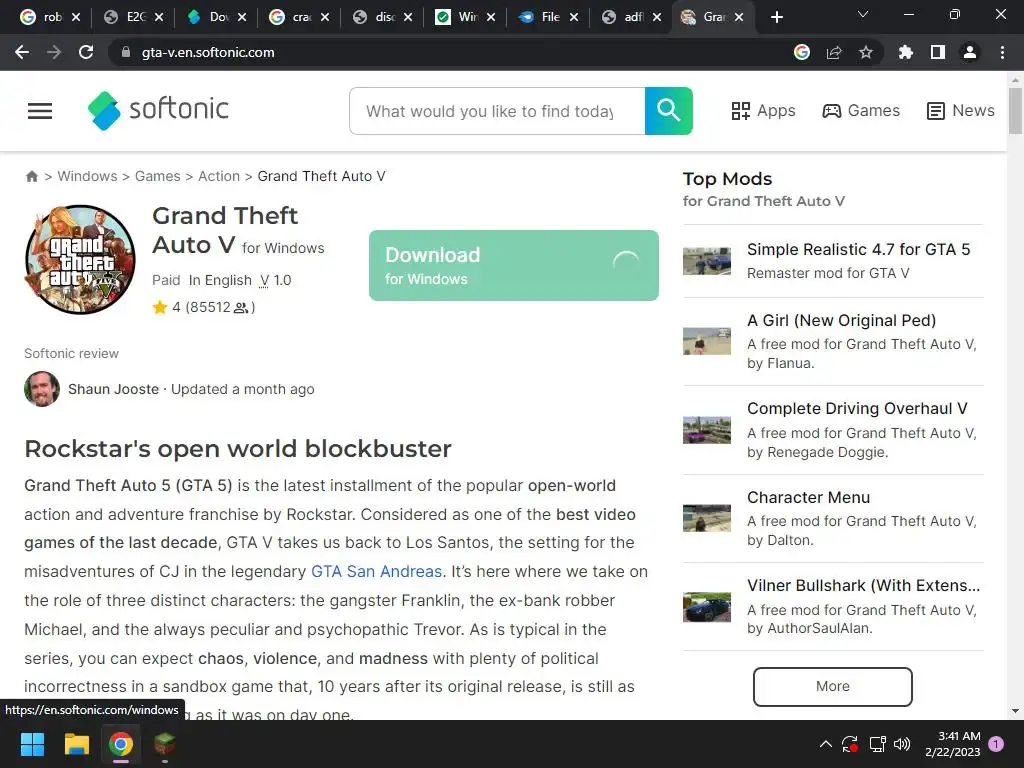Click Simple Realistic mod thumbnail
Viewport: 1024px width, 768px height.
pyautogui.click(x=707, y=261)
